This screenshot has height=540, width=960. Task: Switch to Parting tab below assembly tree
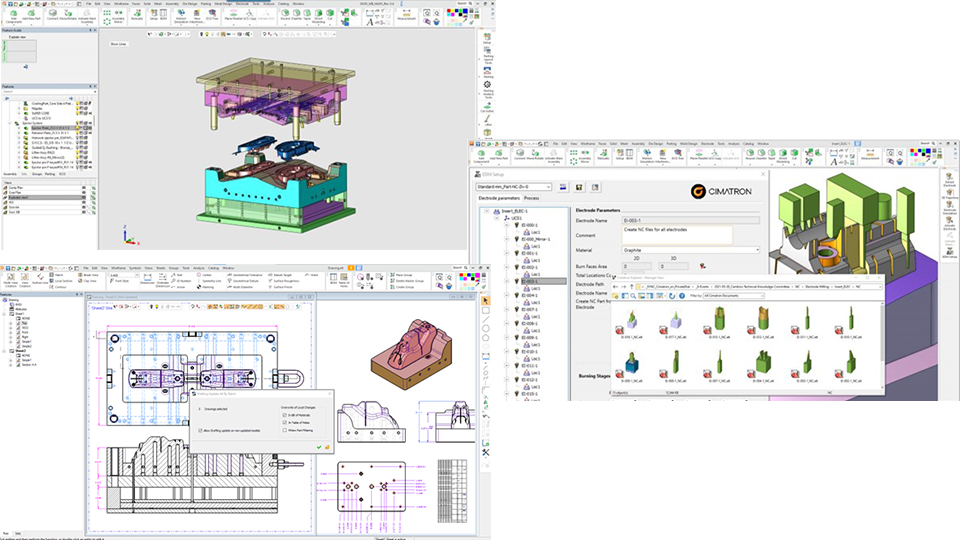(50, 174)
